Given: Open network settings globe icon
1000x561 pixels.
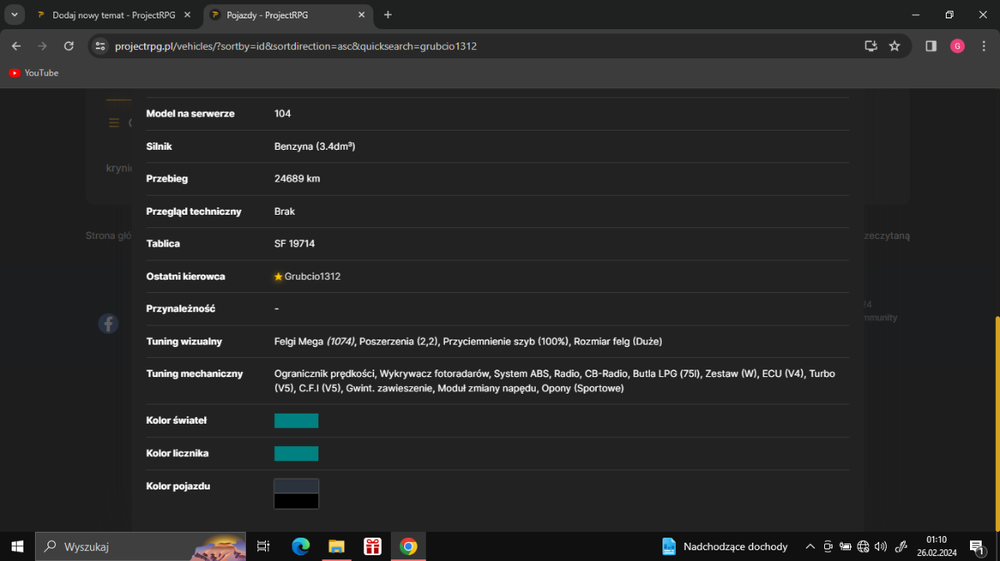Looking at the screenshot, I should tap(863, 546).
